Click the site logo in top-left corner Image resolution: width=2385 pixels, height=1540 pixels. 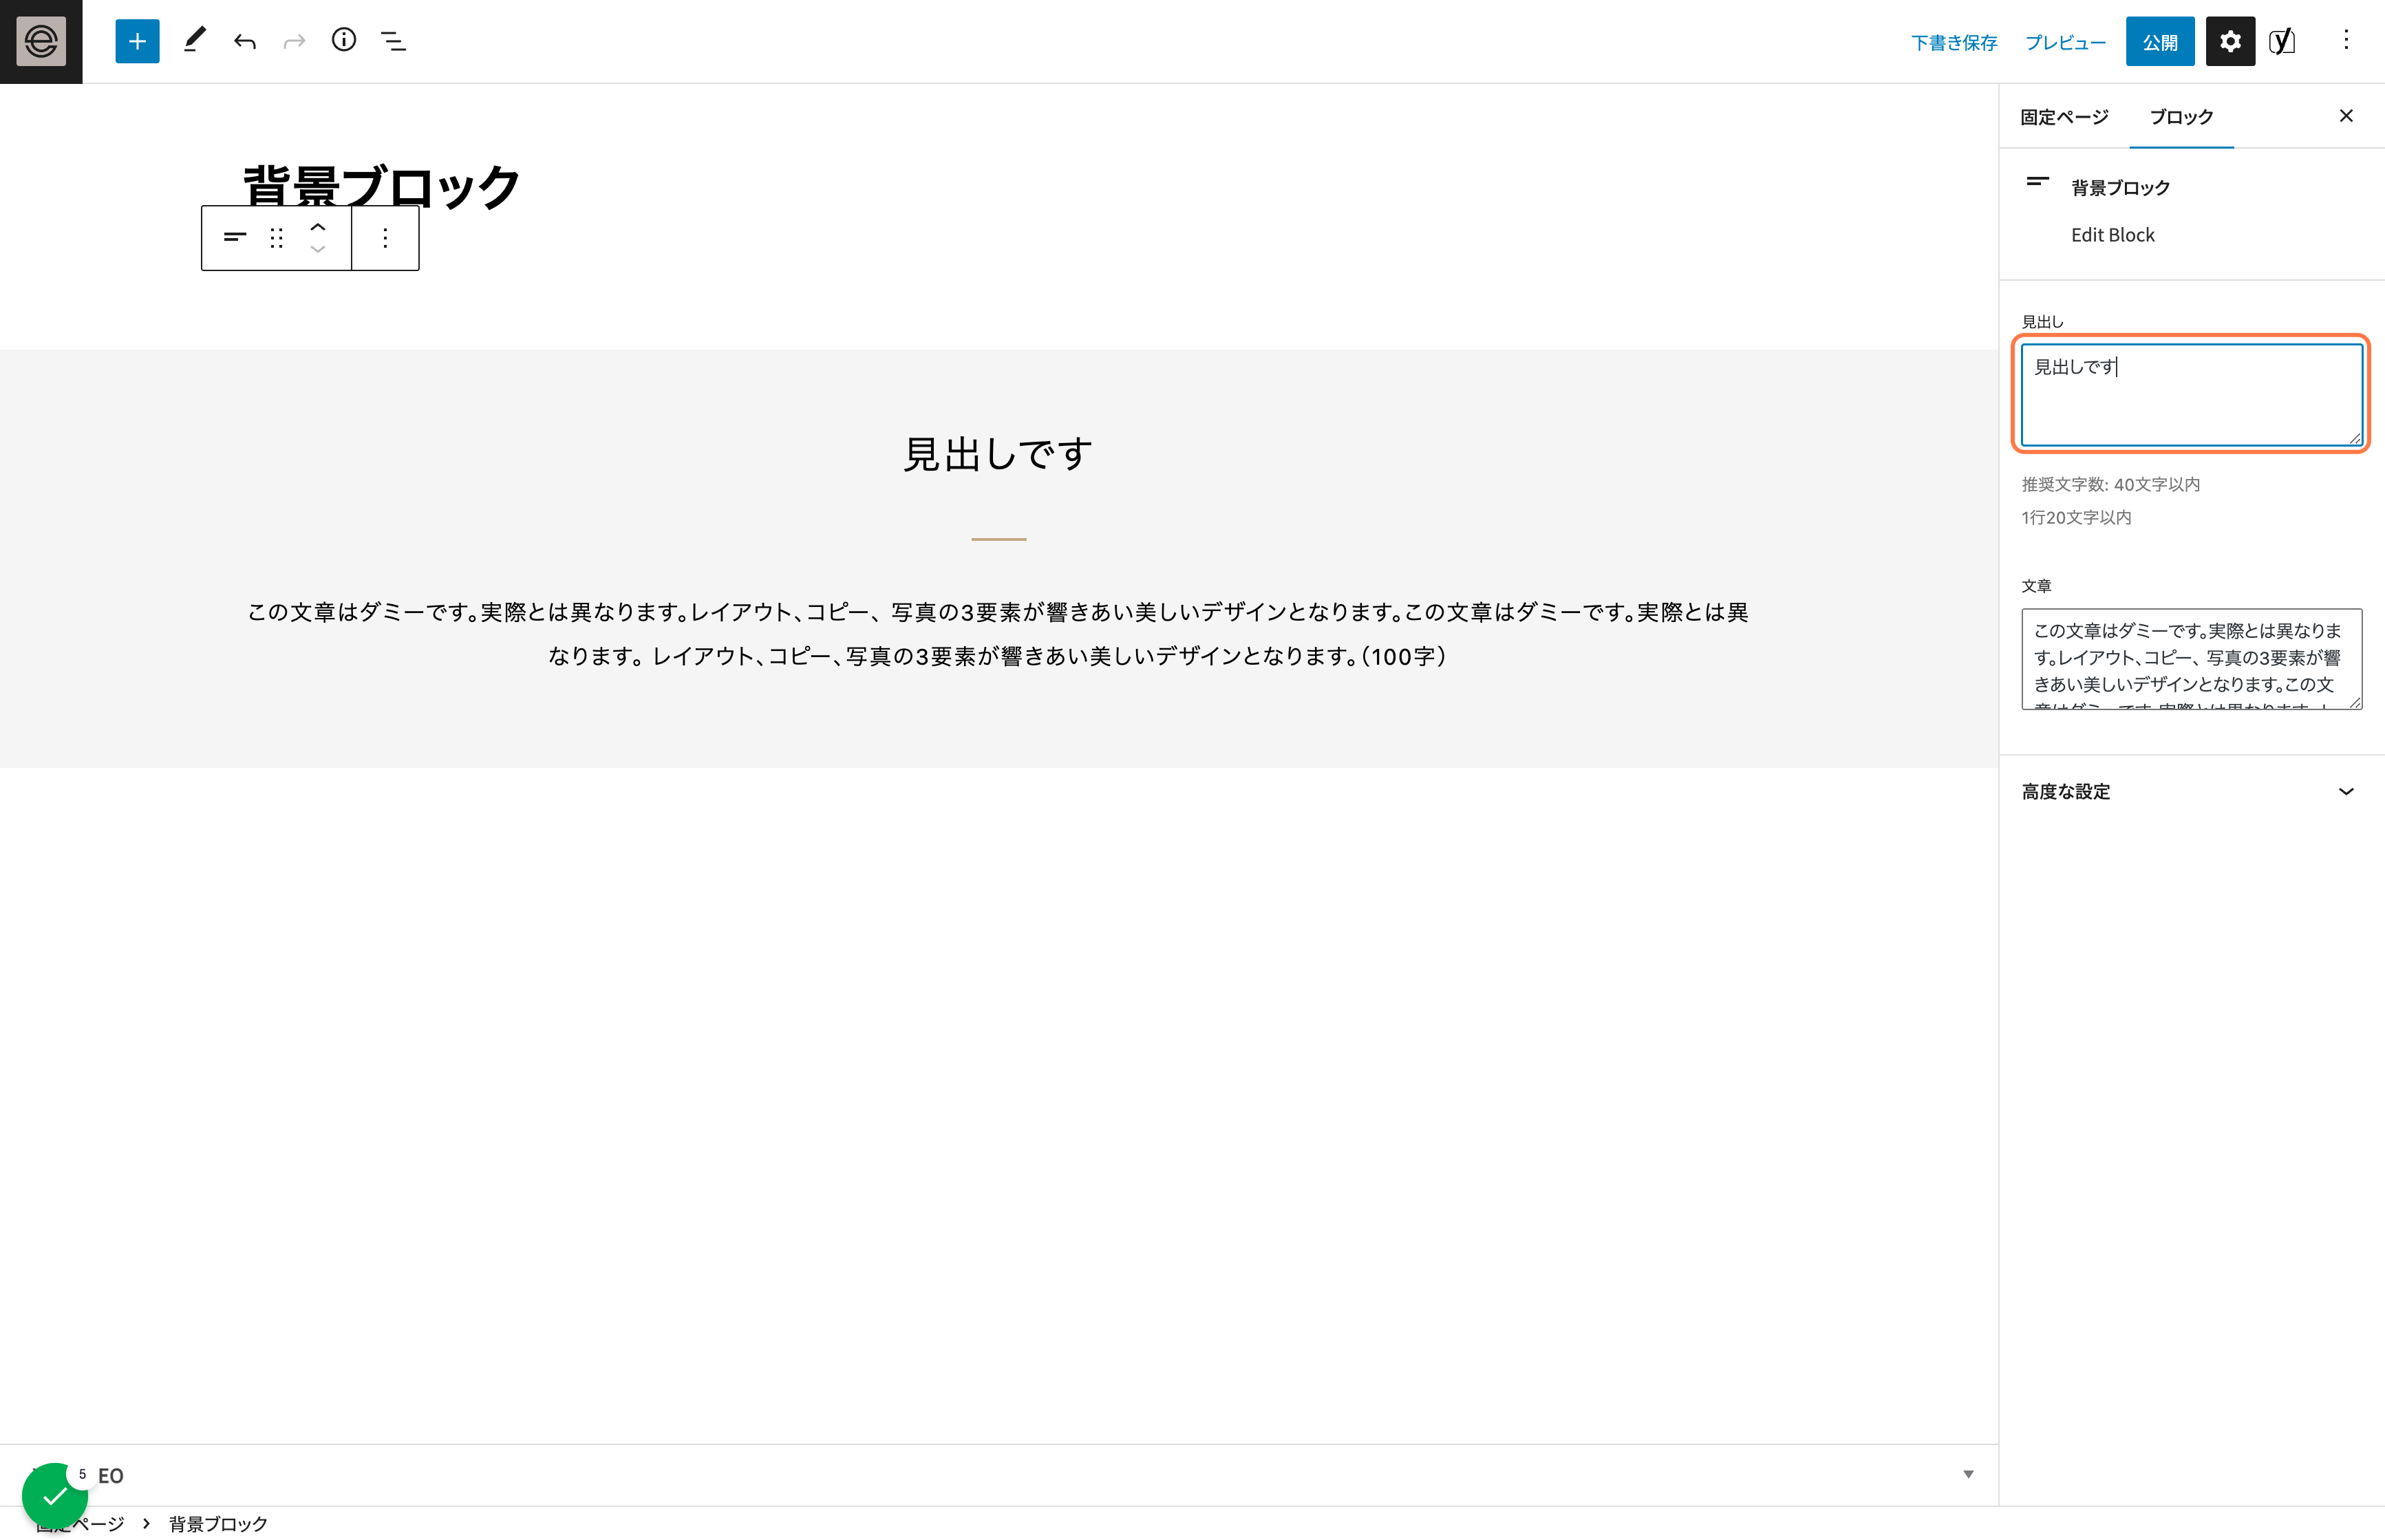41,41
